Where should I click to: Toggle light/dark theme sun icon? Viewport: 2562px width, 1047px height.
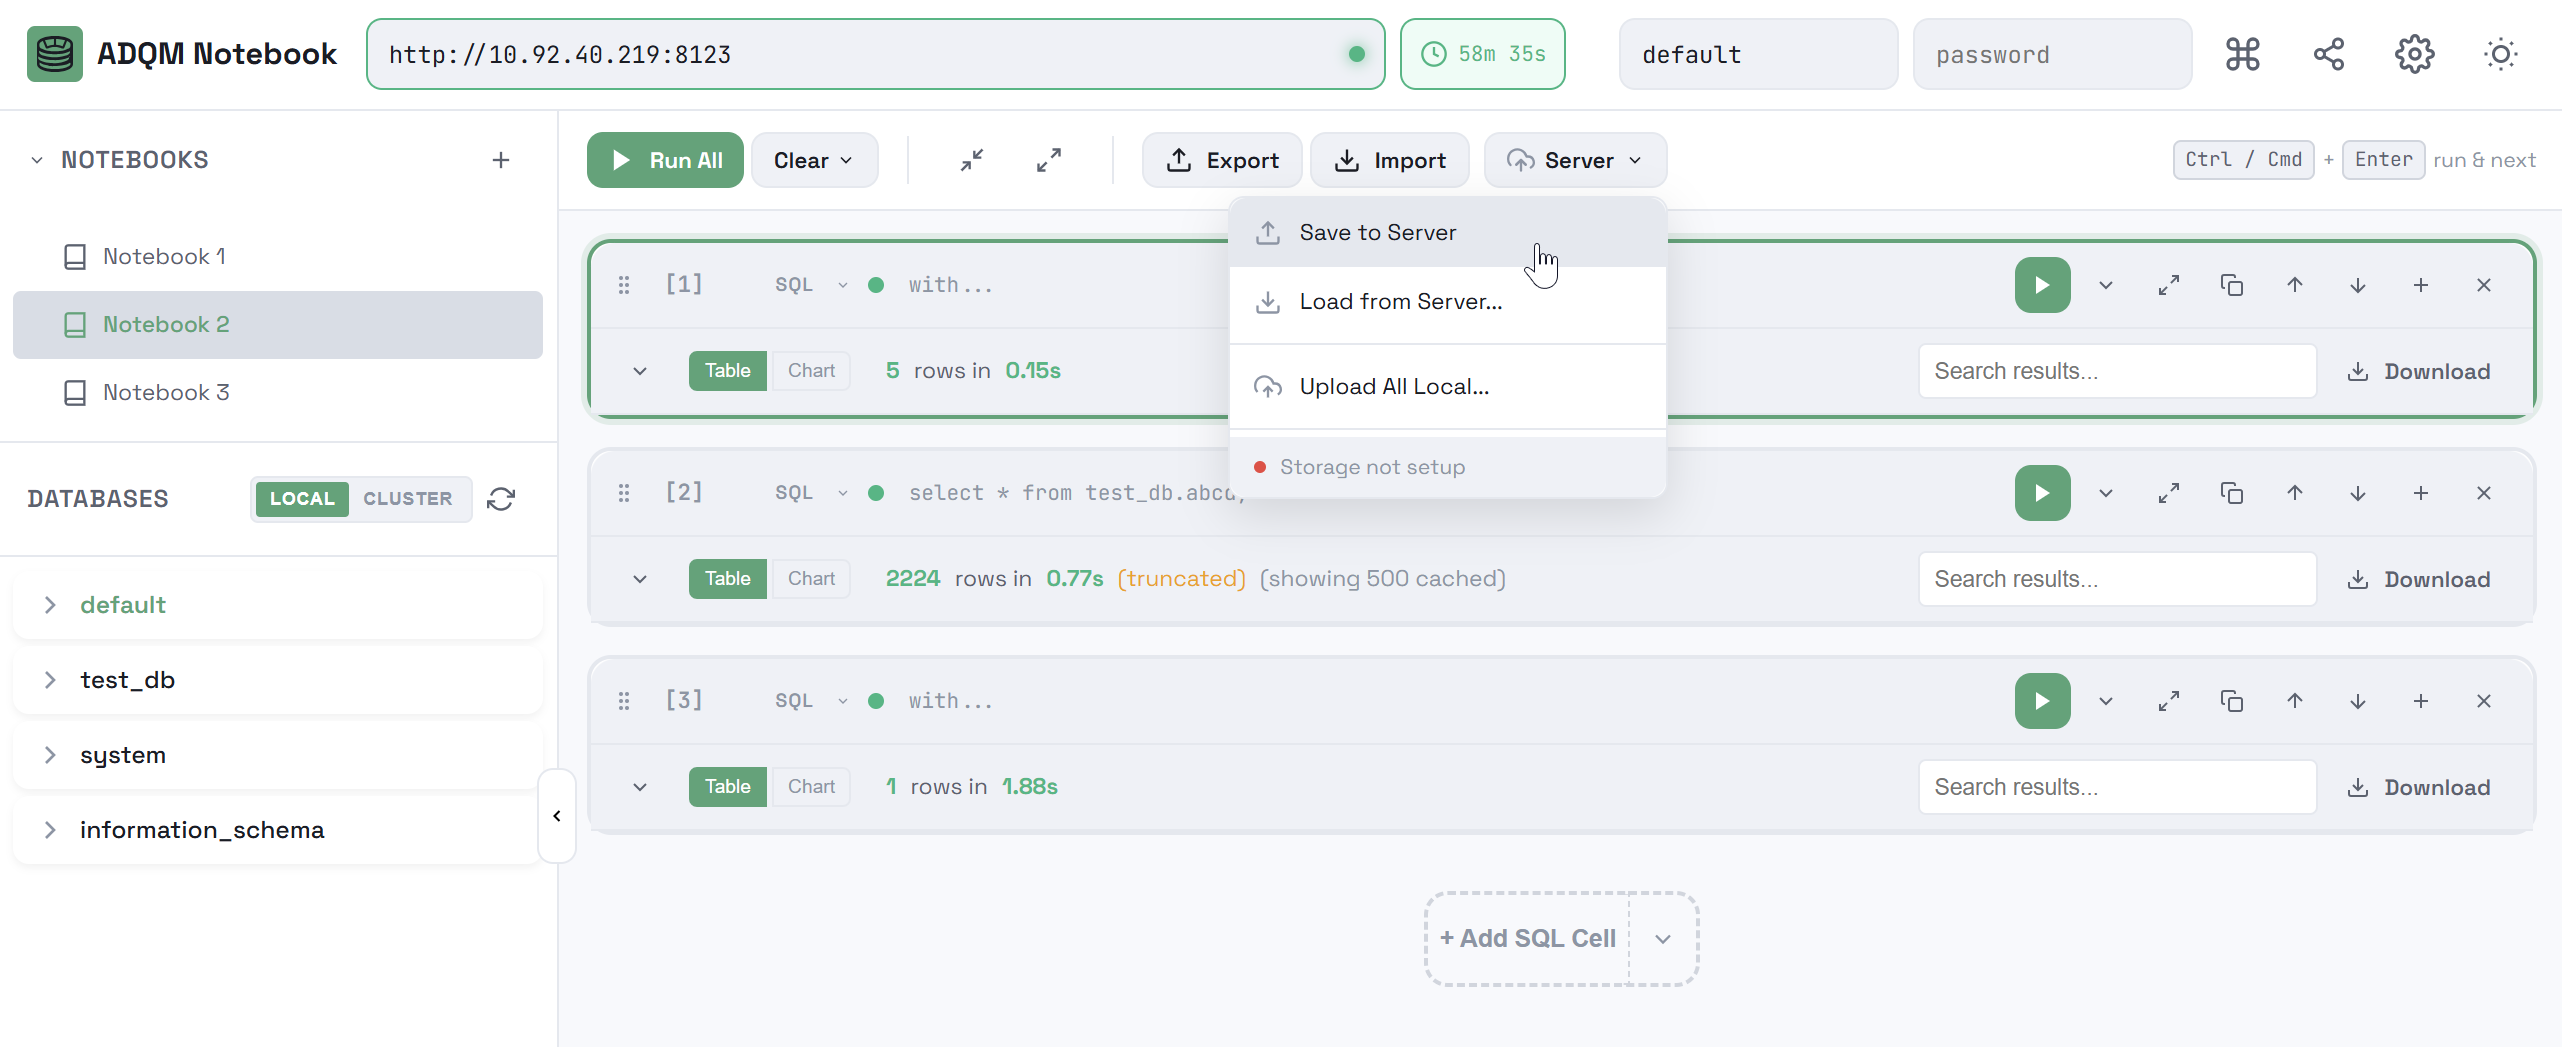tap(2500, 54)
